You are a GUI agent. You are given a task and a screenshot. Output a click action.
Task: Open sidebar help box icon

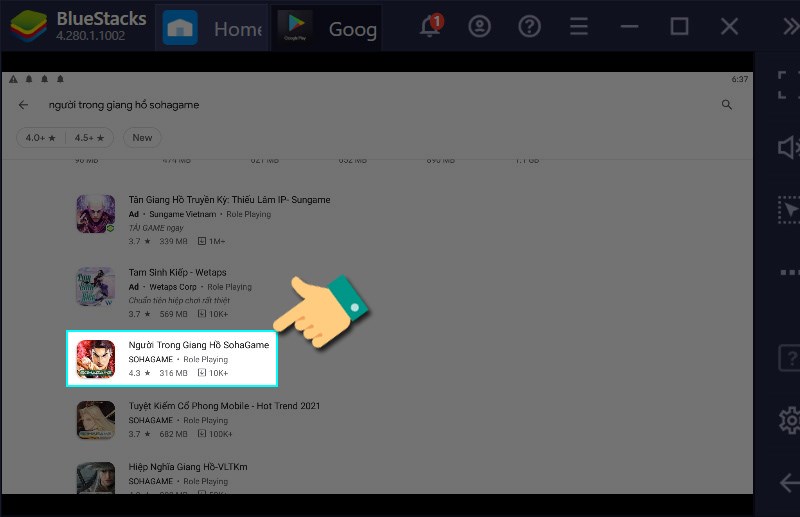tap(789, 358)
